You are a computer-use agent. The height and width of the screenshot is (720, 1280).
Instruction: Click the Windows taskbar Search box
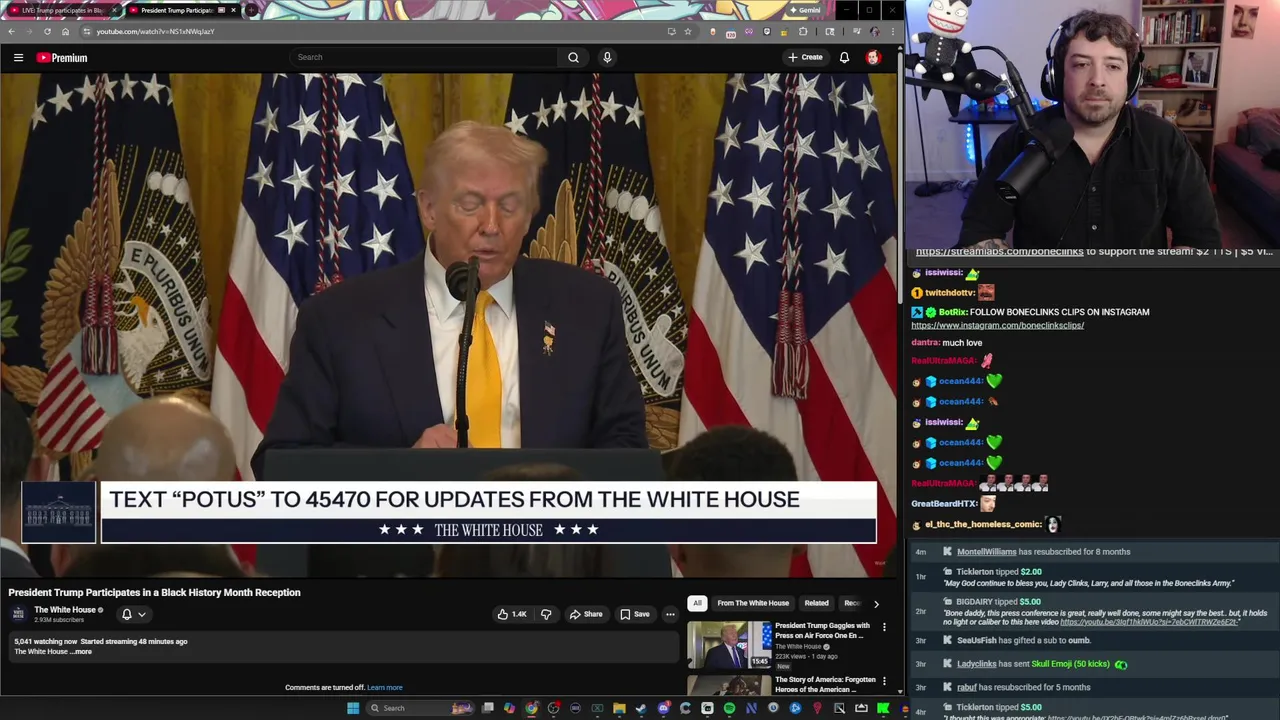pyautogui.click(x=420, y=708)
